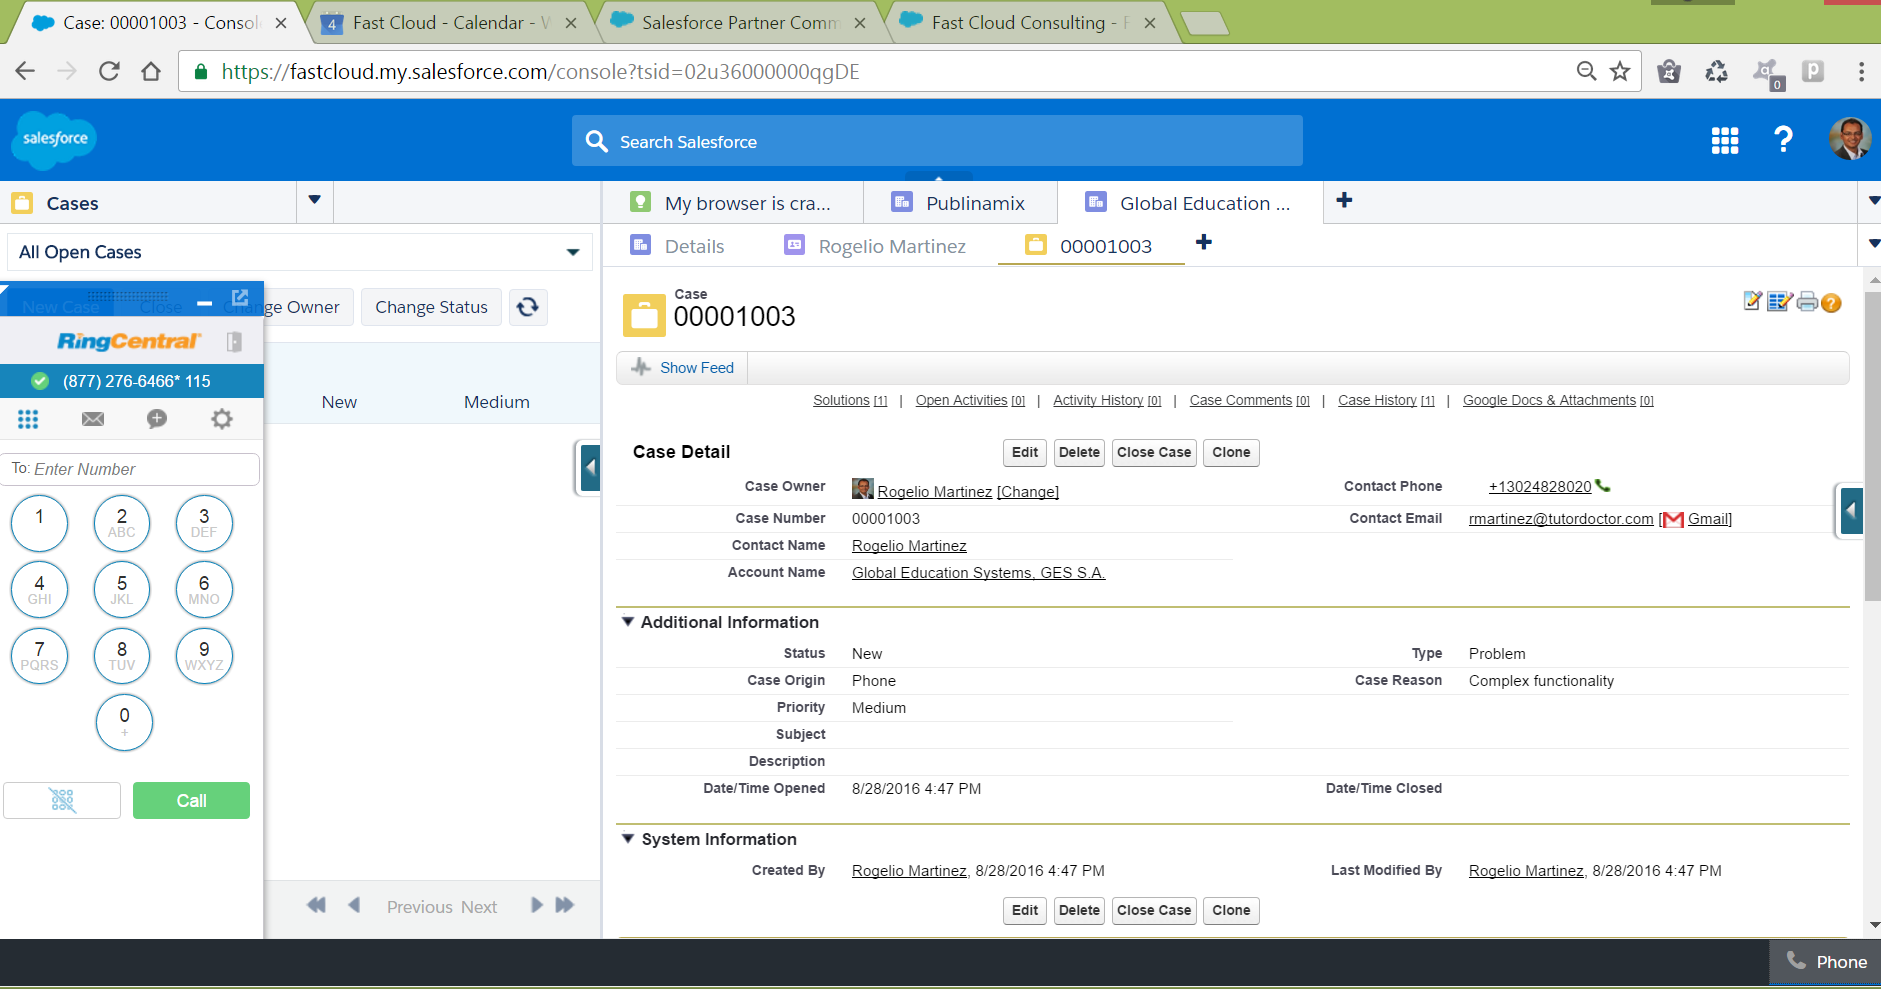The height and width of the screenshot is (989, 1881).
Task: Click the top Edit button
Action: pyautogui.click(x=1025, y=452)
